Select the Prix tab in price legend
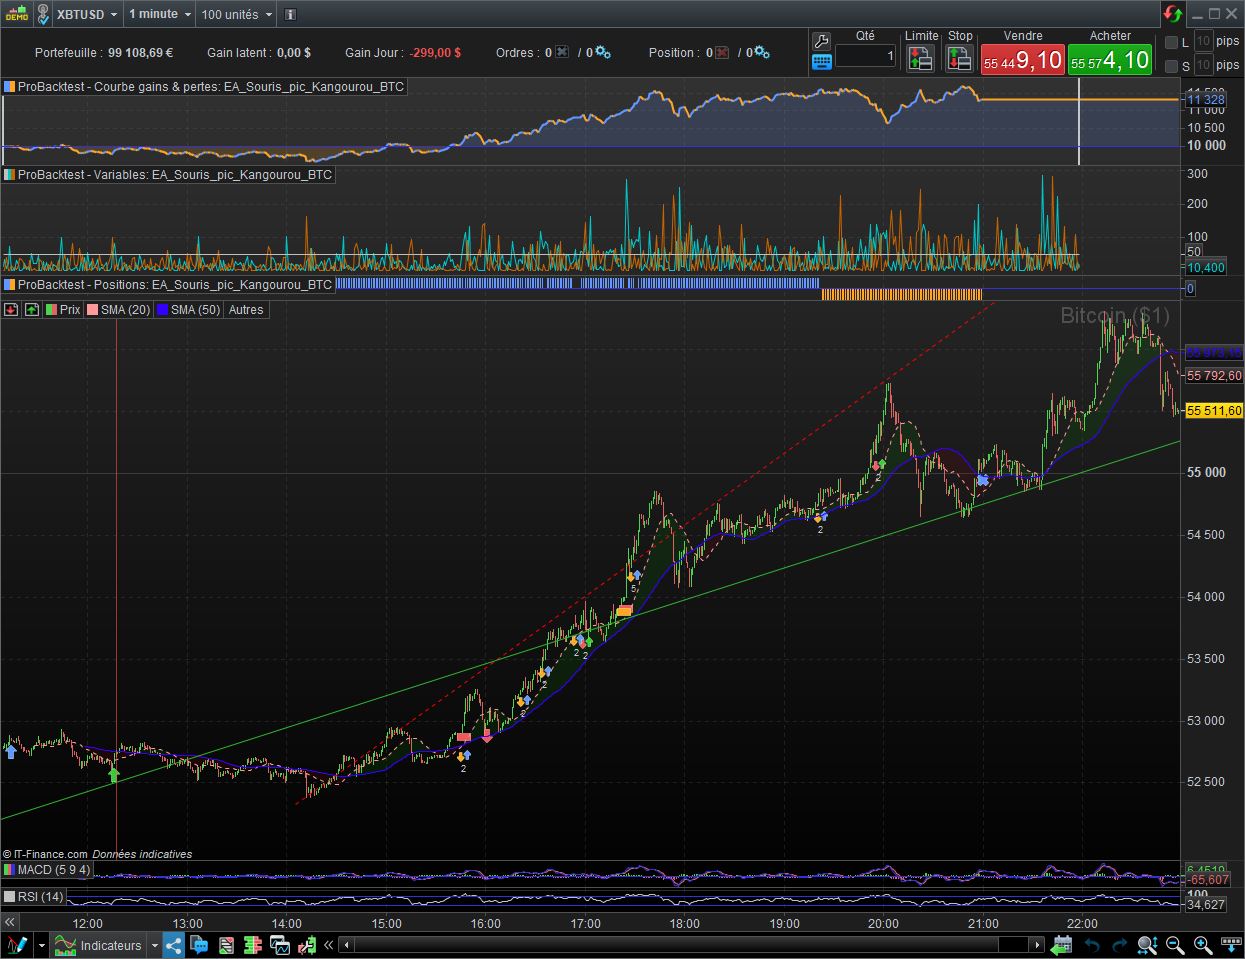The height and width of the screenshot is (959, 1245). click(63, 310)
